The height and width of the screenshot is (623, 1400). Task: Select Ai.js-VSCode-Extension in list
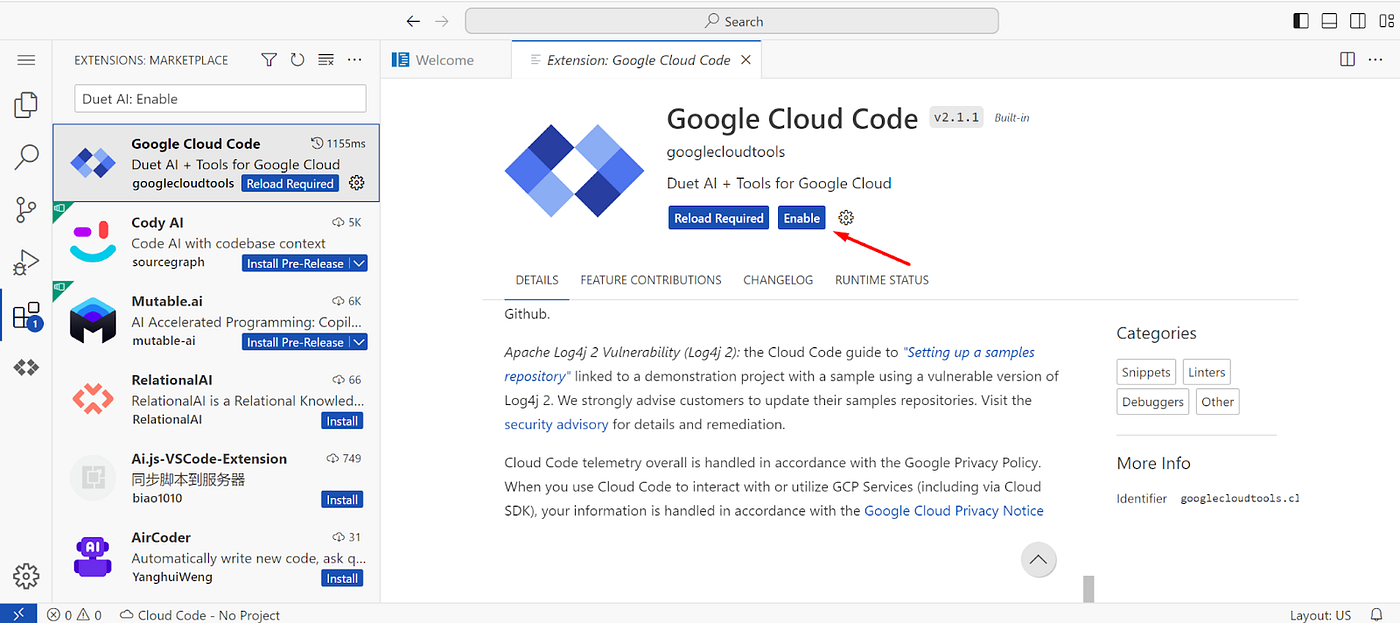[216, 479]
